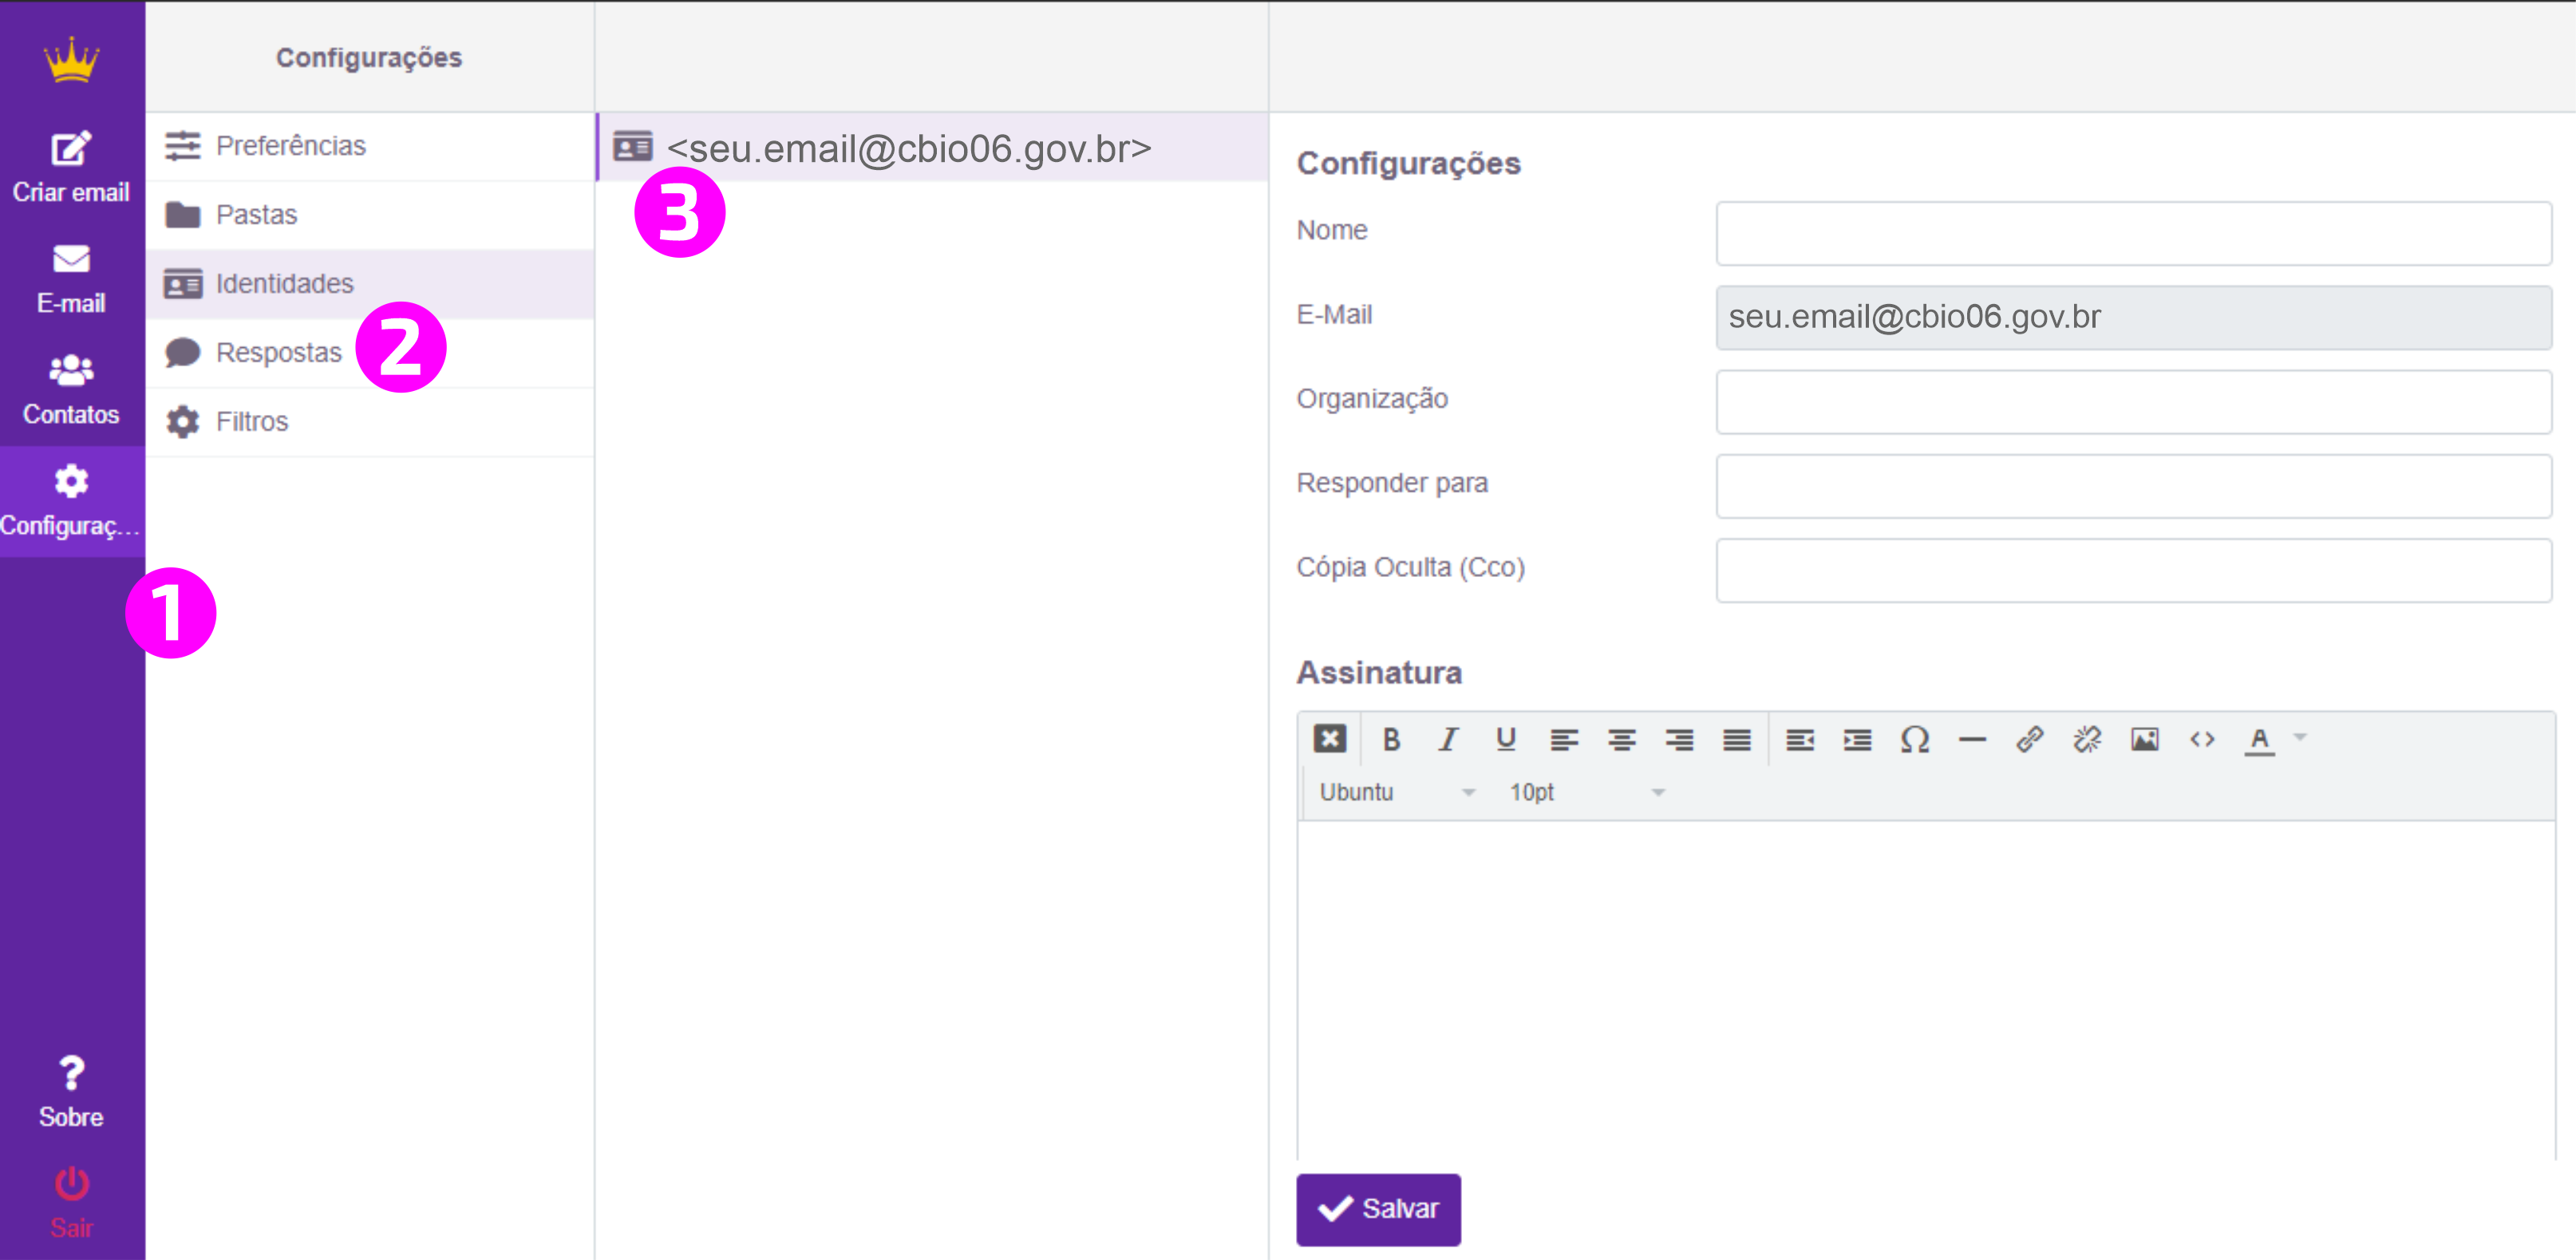Select identity seu.email@cbio06.gov.br row
Viewport: 2576px width, 1260px height.
click(932, 147)
